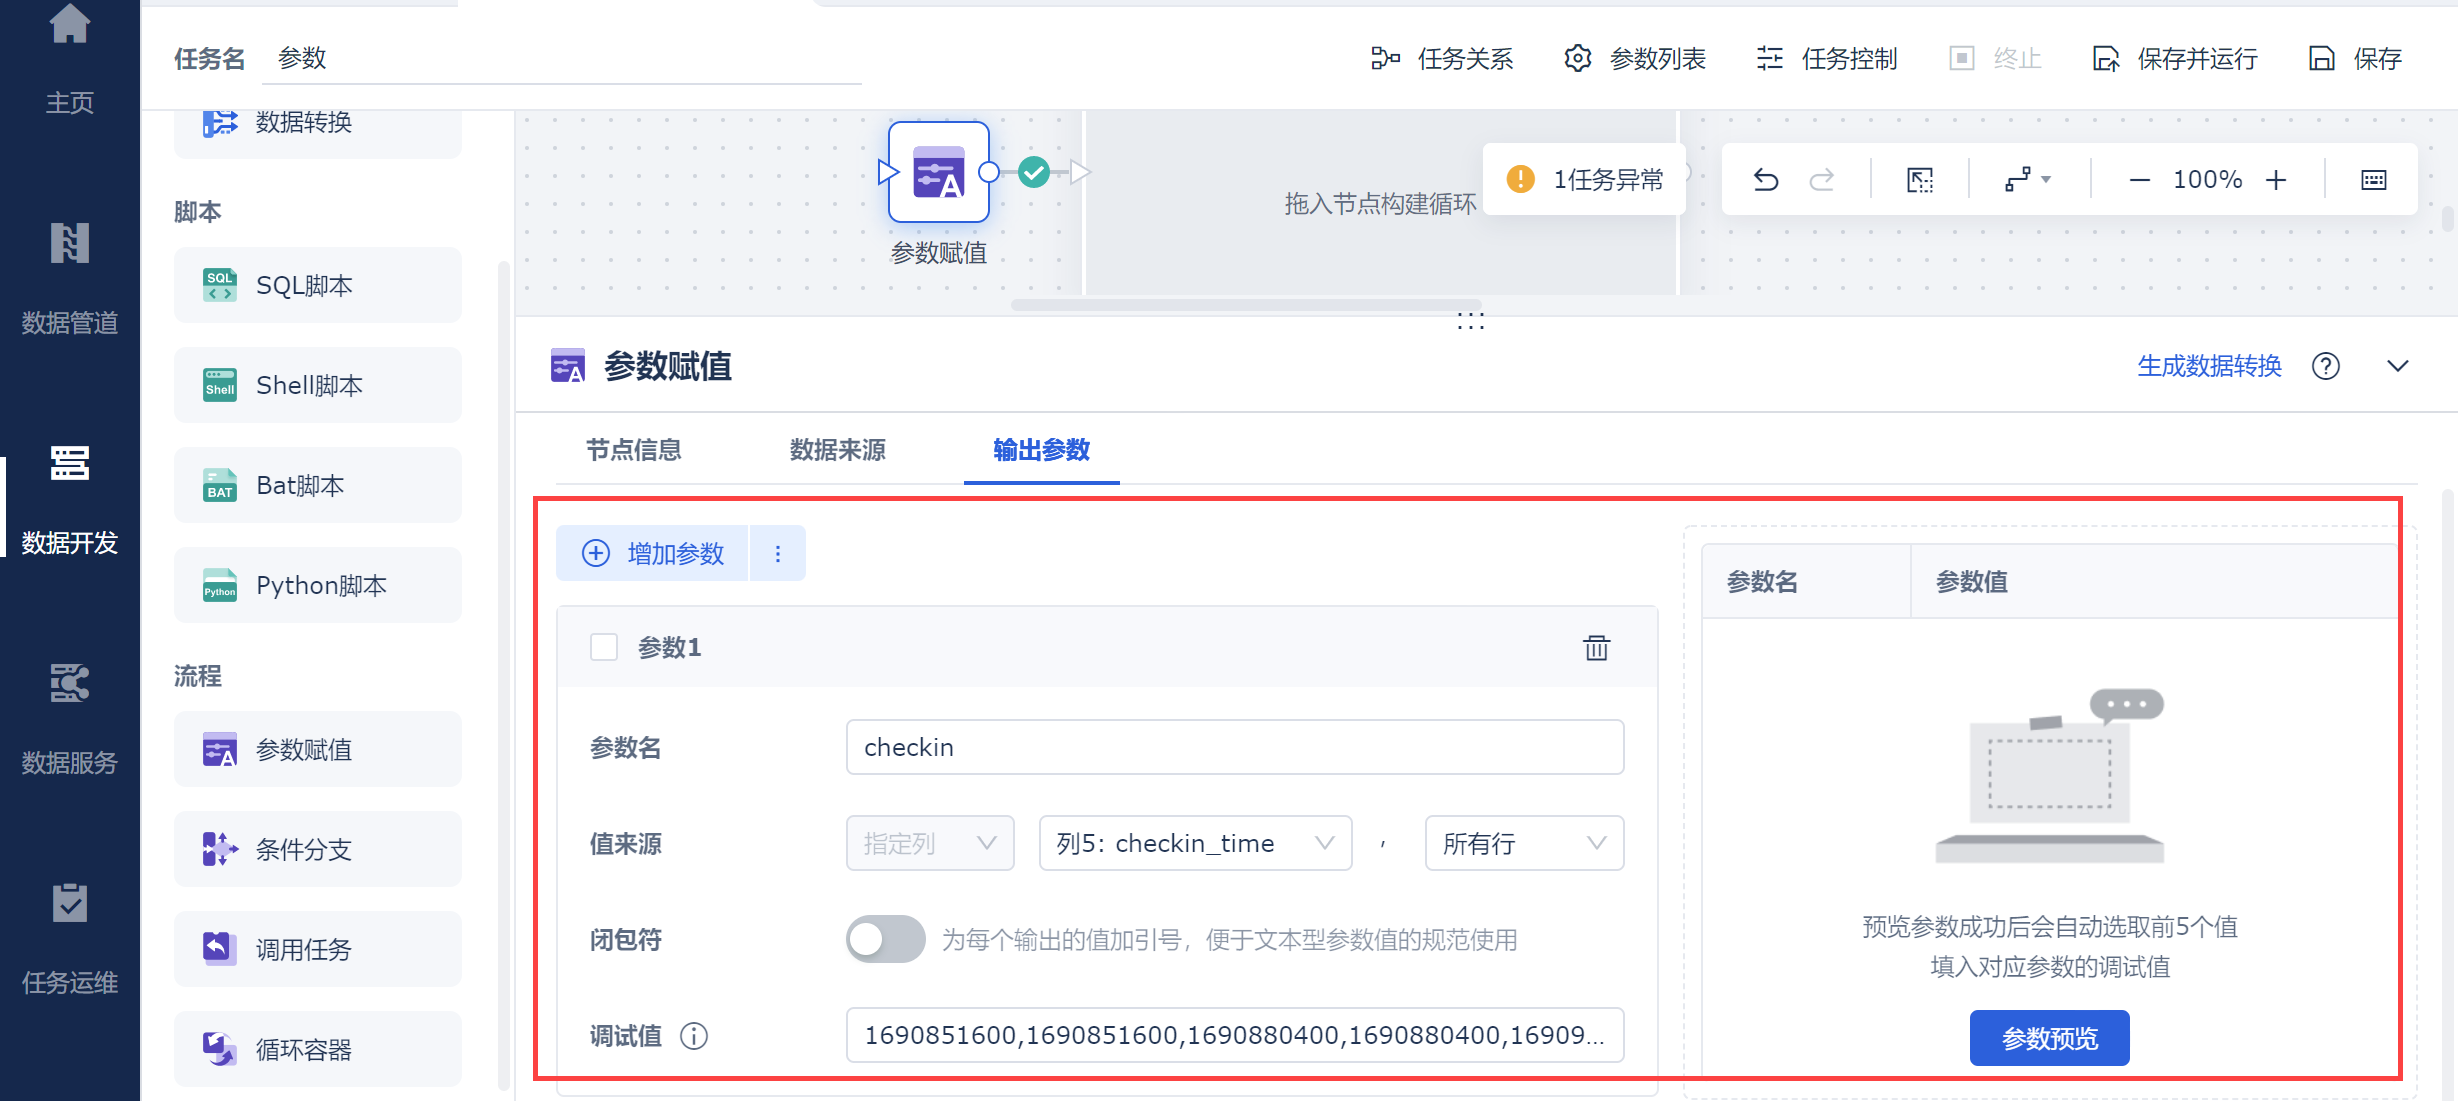The width and height of the screenshot is (2458, 1101).
Task: Click the undo arrow in canvas toolbar
Action: click(1766, 180)
